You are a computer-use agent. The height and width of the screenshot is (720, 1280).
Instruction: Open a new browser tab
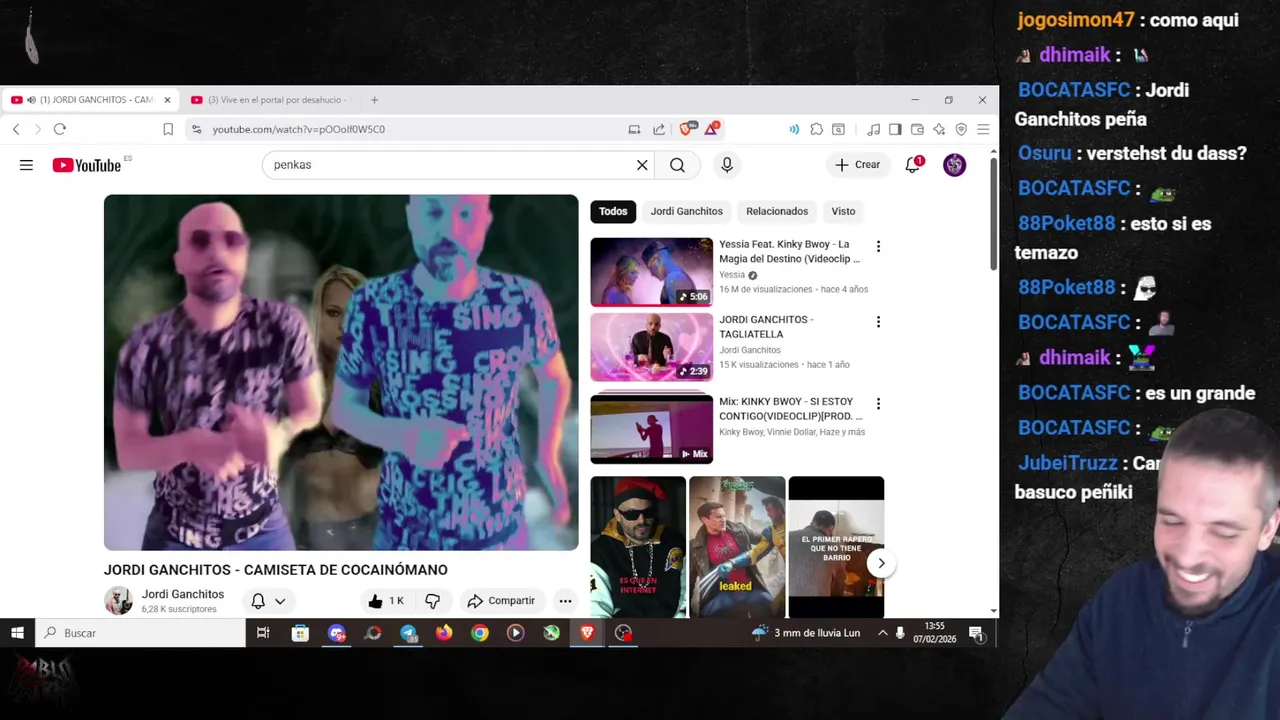click(374, 100)
